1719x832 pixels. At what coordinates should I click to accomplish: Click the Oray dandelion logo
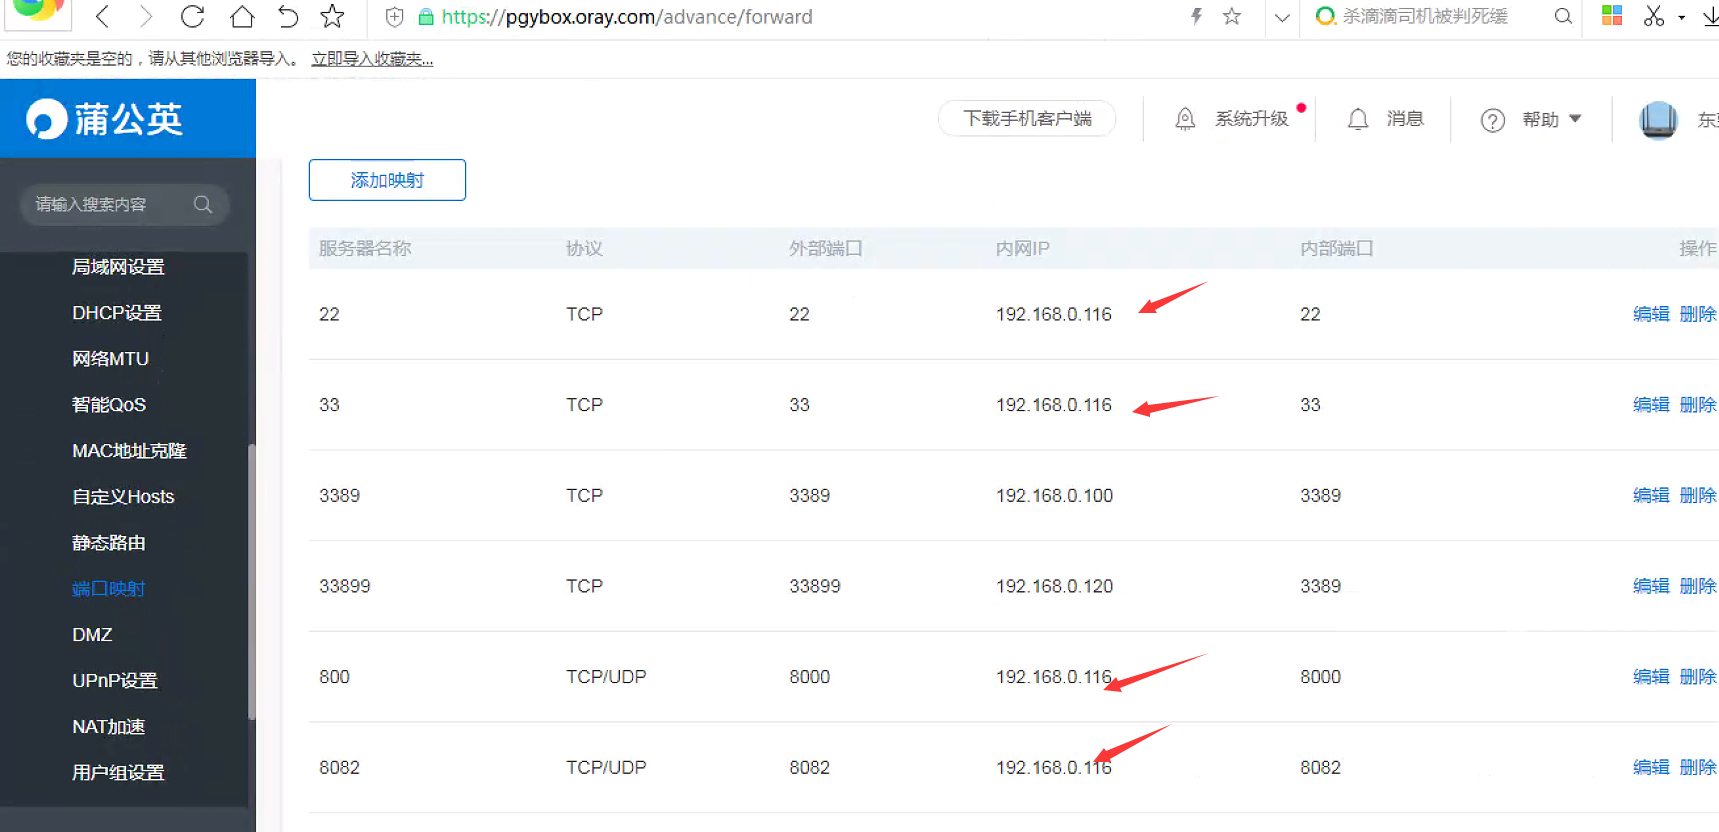click(105, 119)
